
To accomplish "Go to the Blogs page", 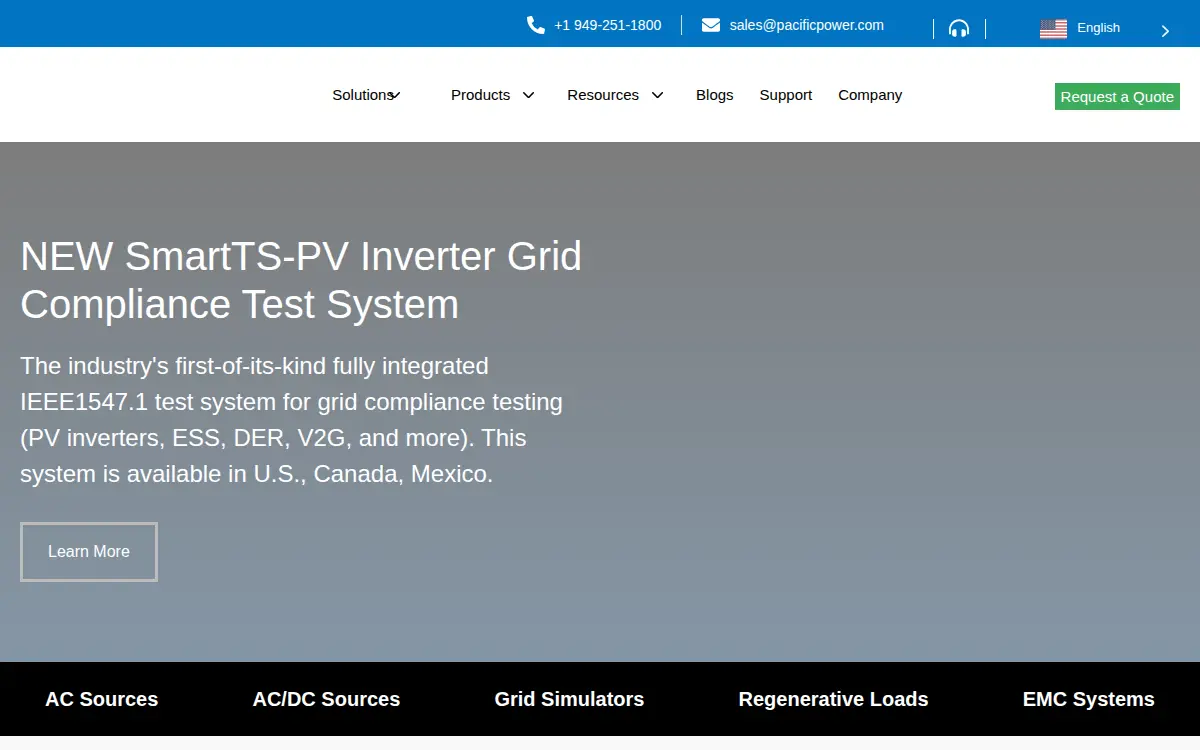I will [x=715, y=95].
